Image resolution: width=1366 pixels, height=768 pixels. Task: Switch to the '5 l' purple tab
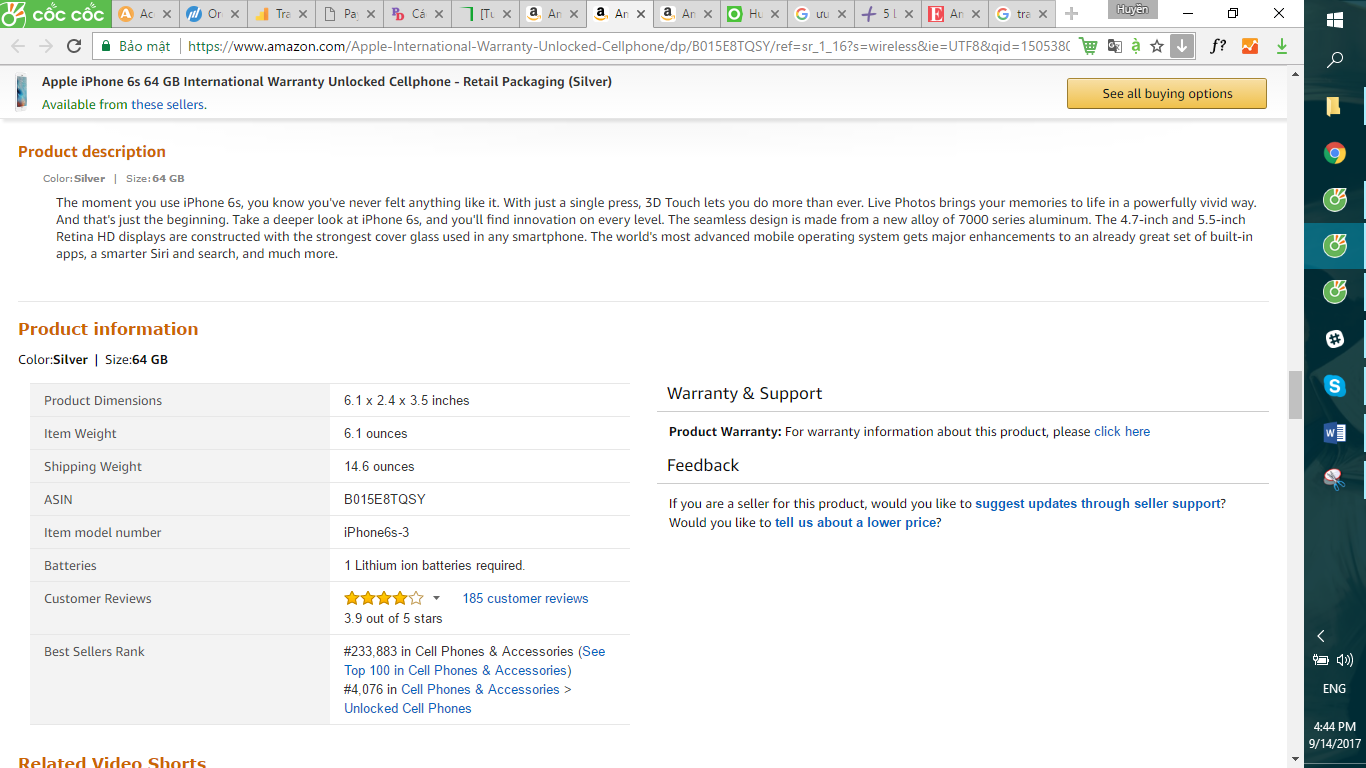pos(887,14)
